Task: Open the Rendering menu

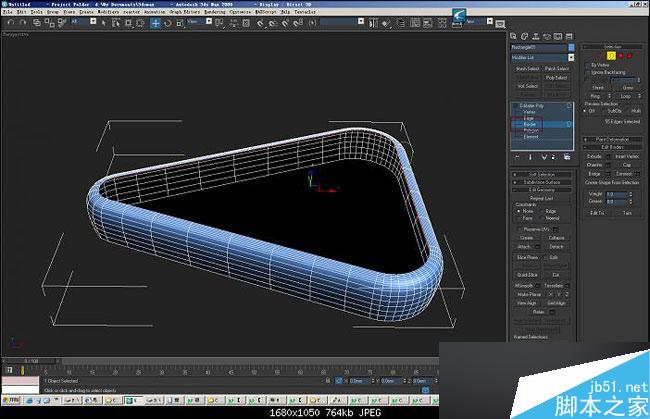Action: [215, 12]
